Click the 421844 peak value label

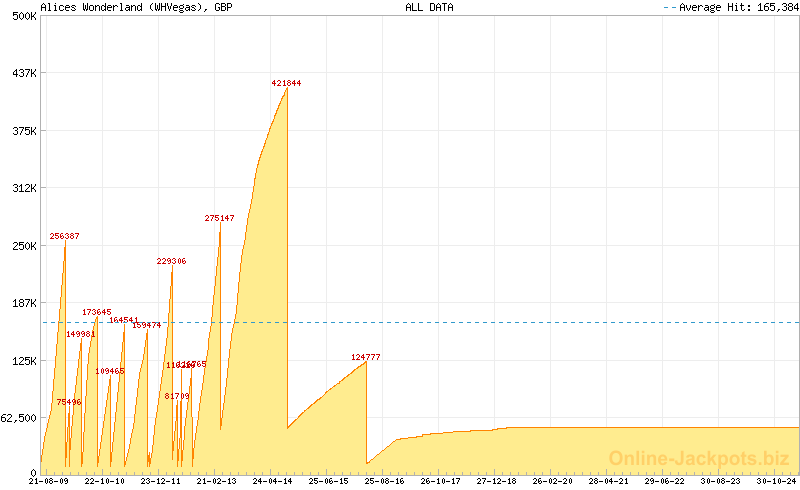pyautogui.click(x=286, y=83)
